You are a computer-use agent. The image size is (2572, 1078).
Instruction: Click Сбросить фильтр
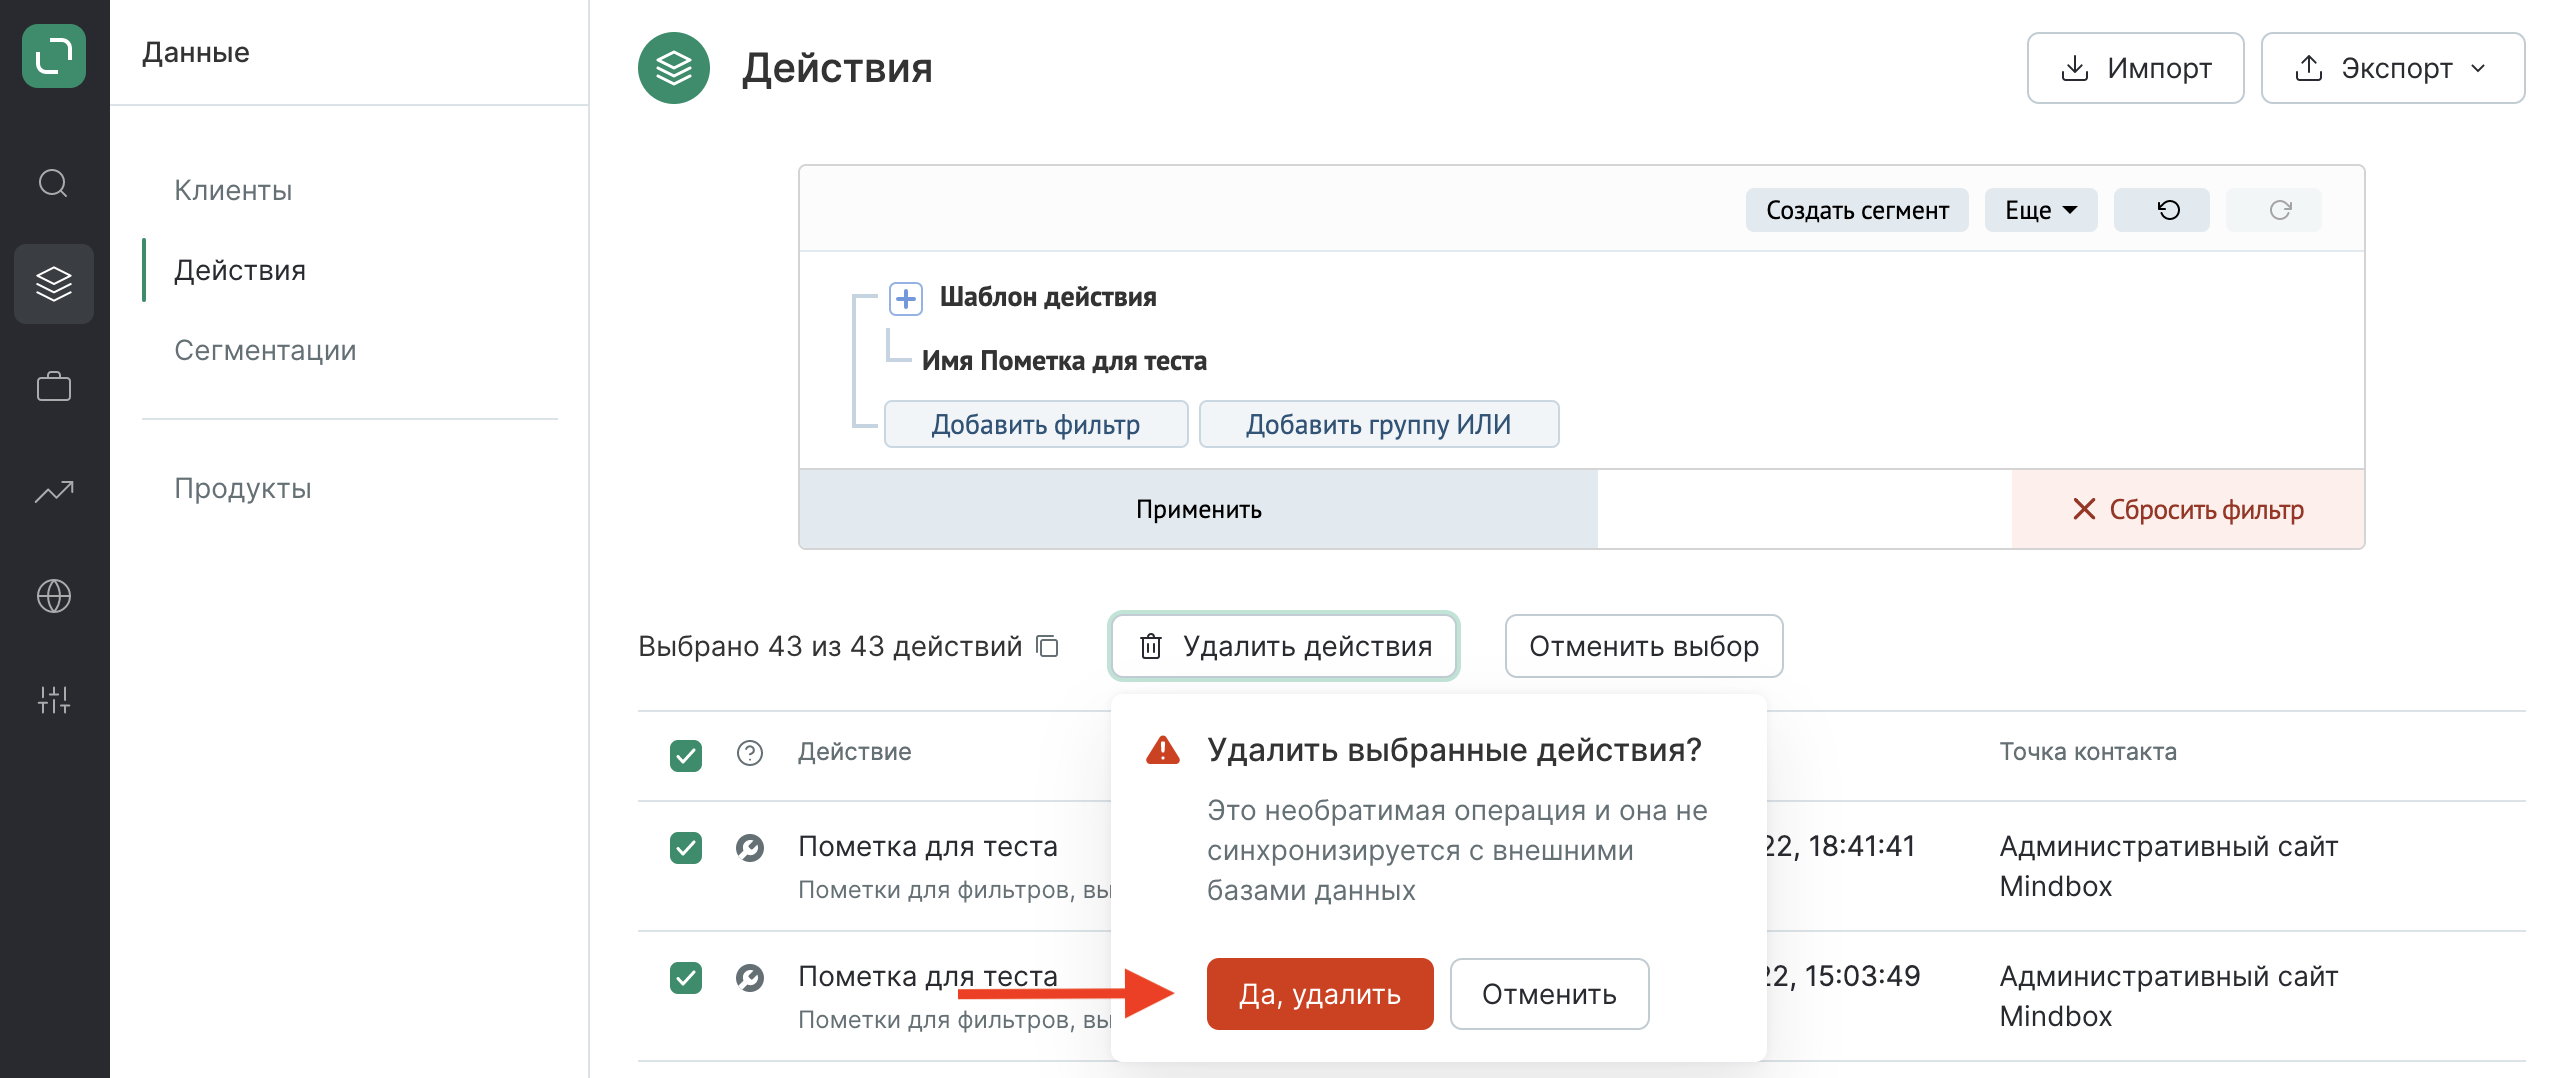tap(2188, 509)
